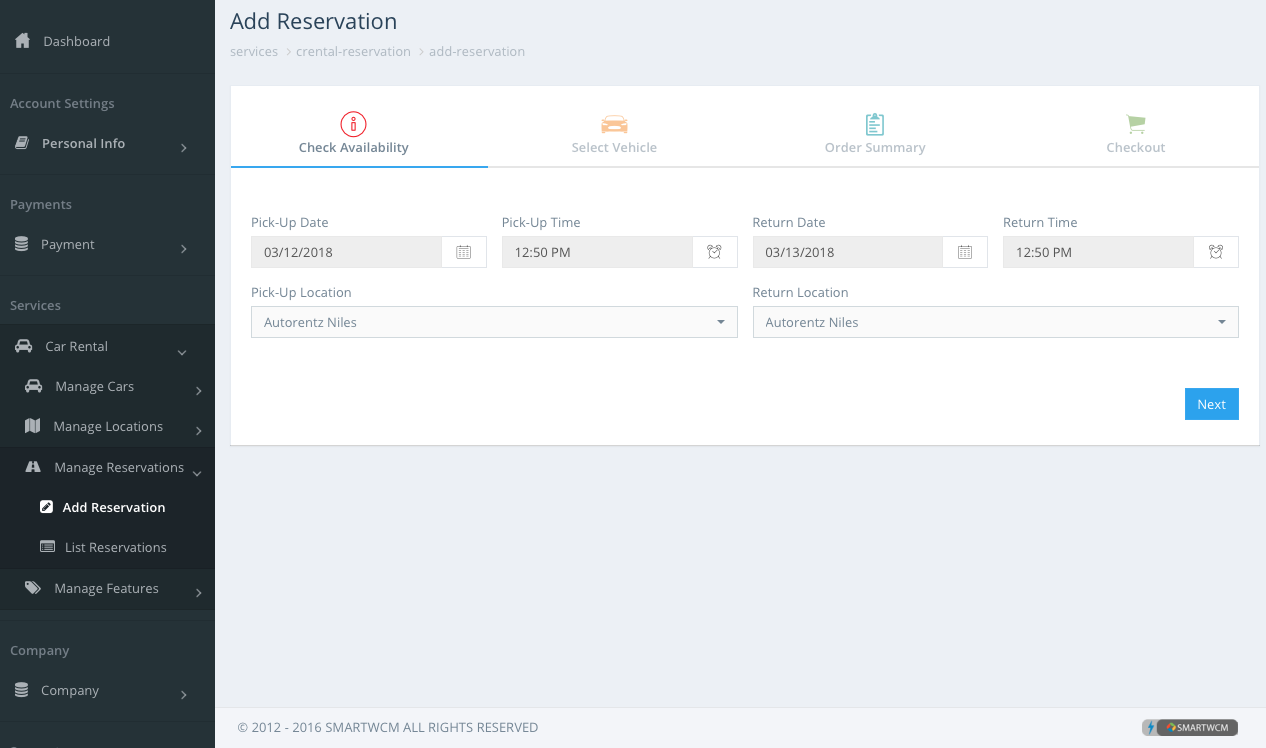1266x748 pixels.
Task: Open the Return Time clock icon
Action: tap(1216, 252)
